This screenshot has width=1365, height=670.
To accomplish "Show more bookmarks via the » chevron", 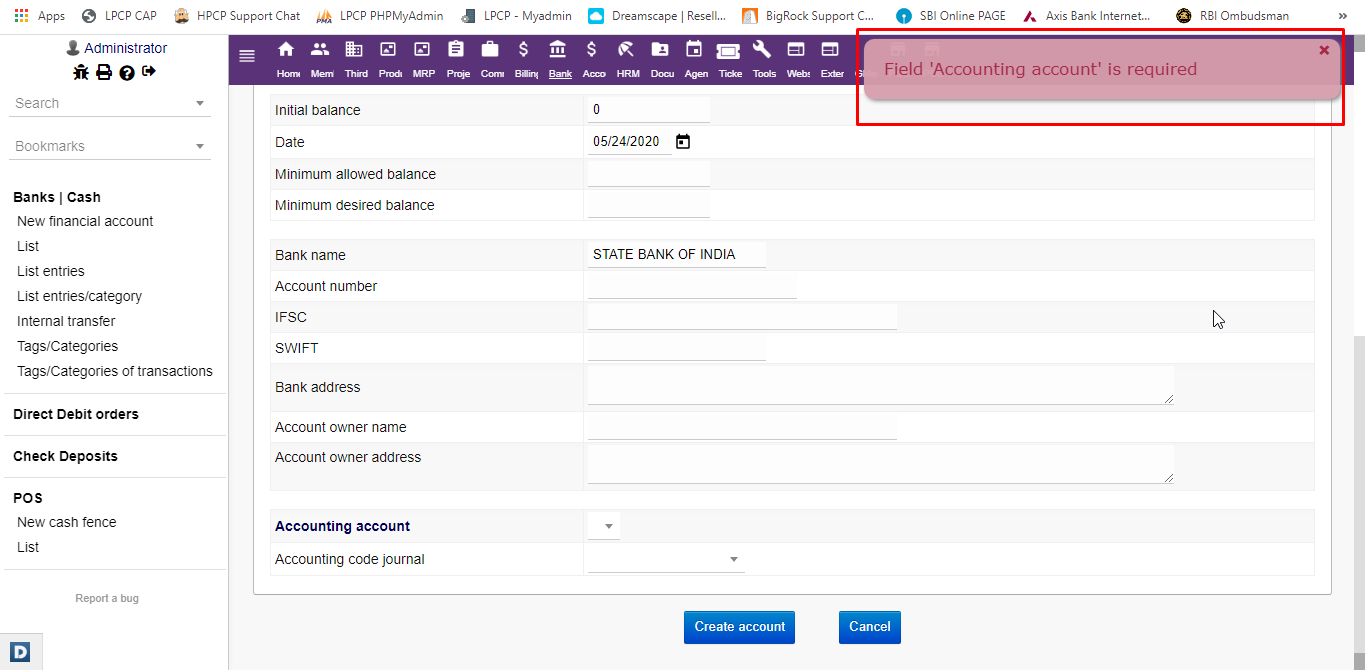I will (1342, 16).
